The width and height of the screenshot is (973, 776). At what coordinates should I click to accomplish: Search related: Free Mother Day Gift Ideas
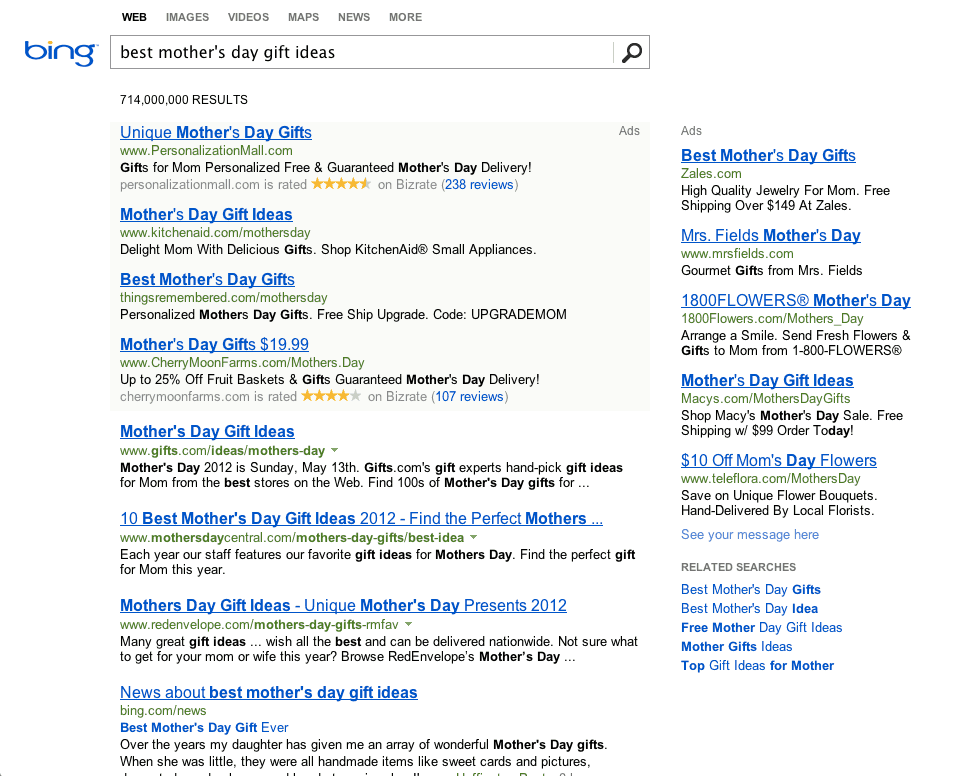click(761, 628)
